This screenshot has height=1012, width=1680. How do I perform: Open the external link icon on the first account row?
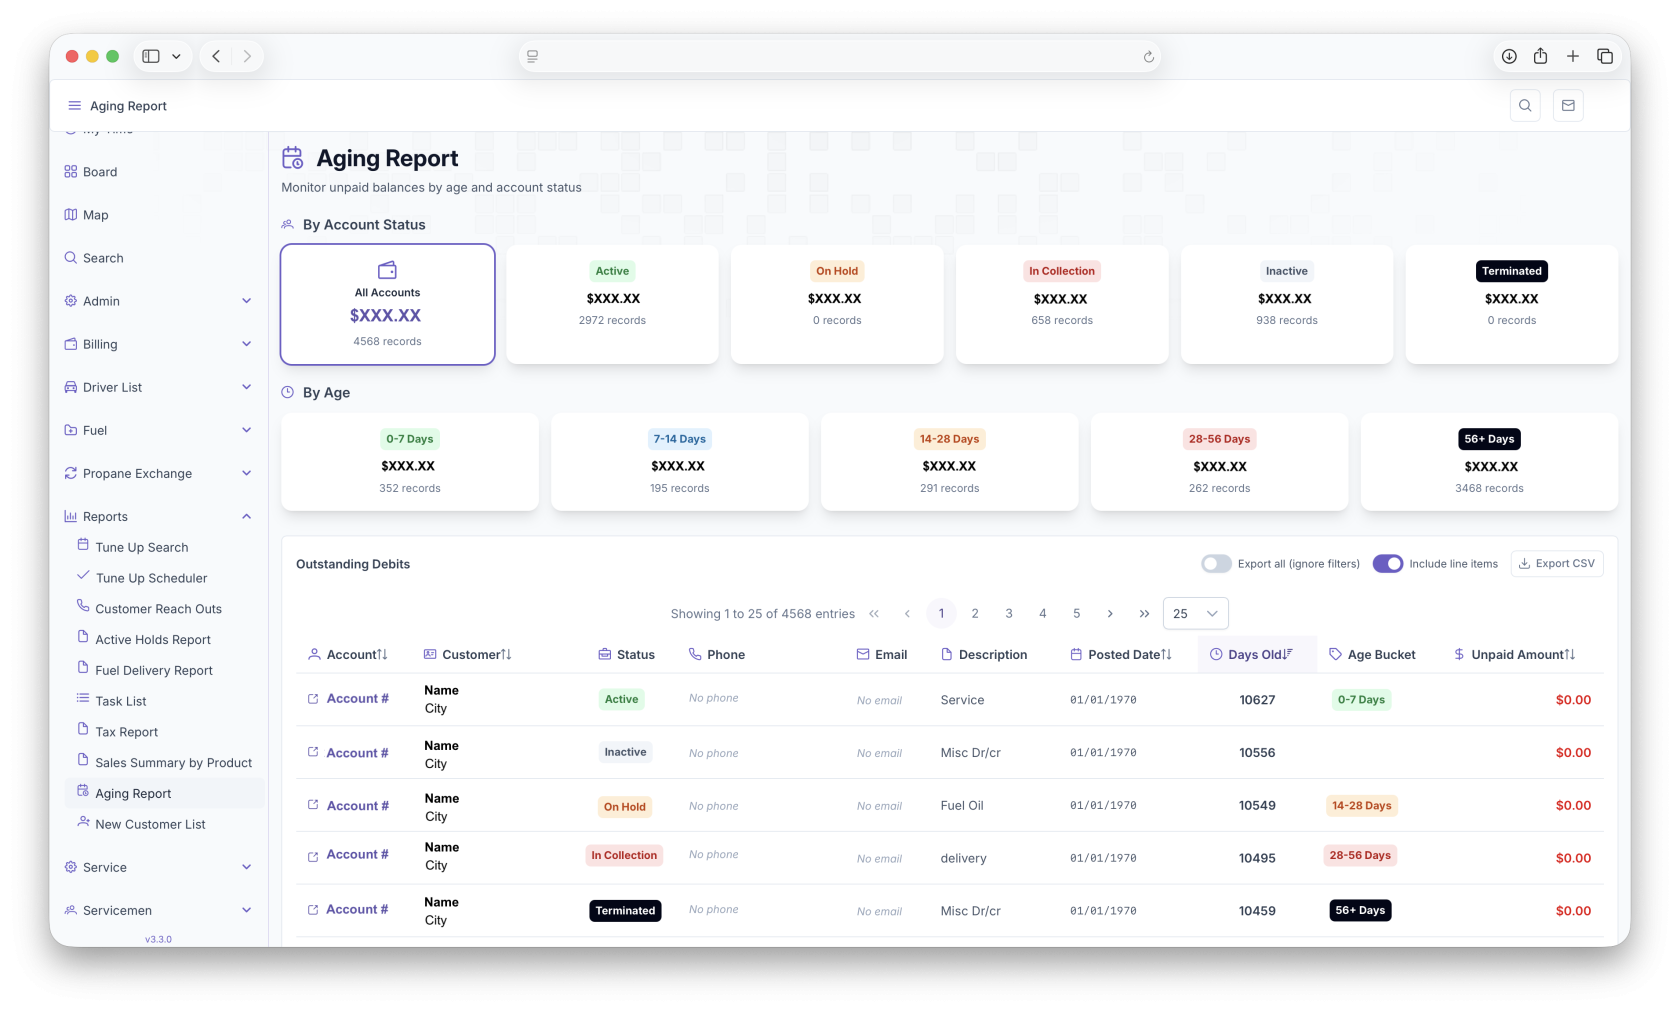point(313,699)
